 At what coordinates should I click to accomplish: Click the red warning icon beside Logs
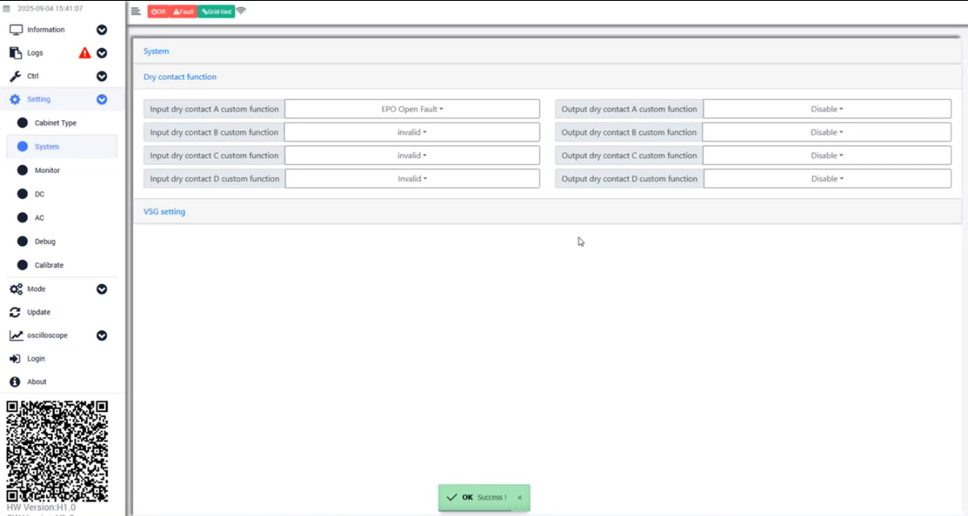tap(85, 53)
